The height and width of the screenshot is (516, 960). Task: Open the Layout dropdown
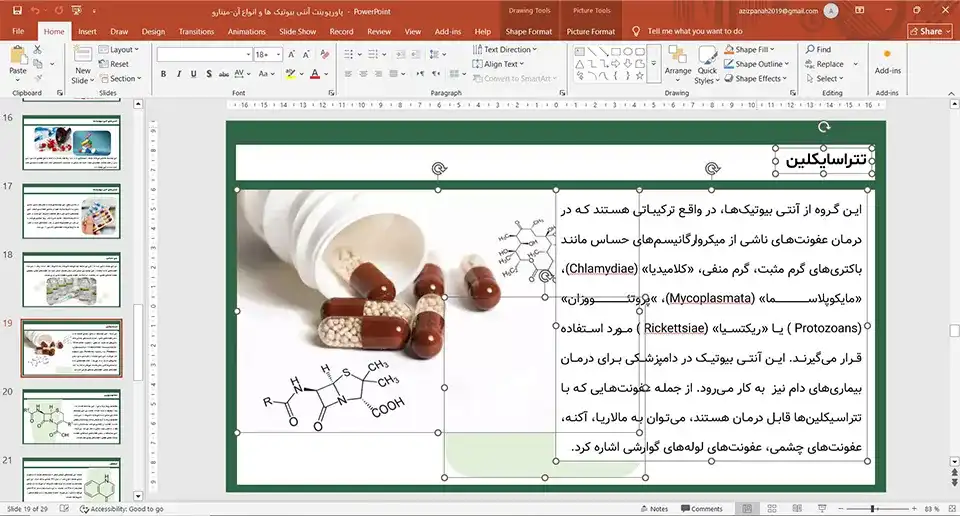pyautogui.click(x=119, y=50)
